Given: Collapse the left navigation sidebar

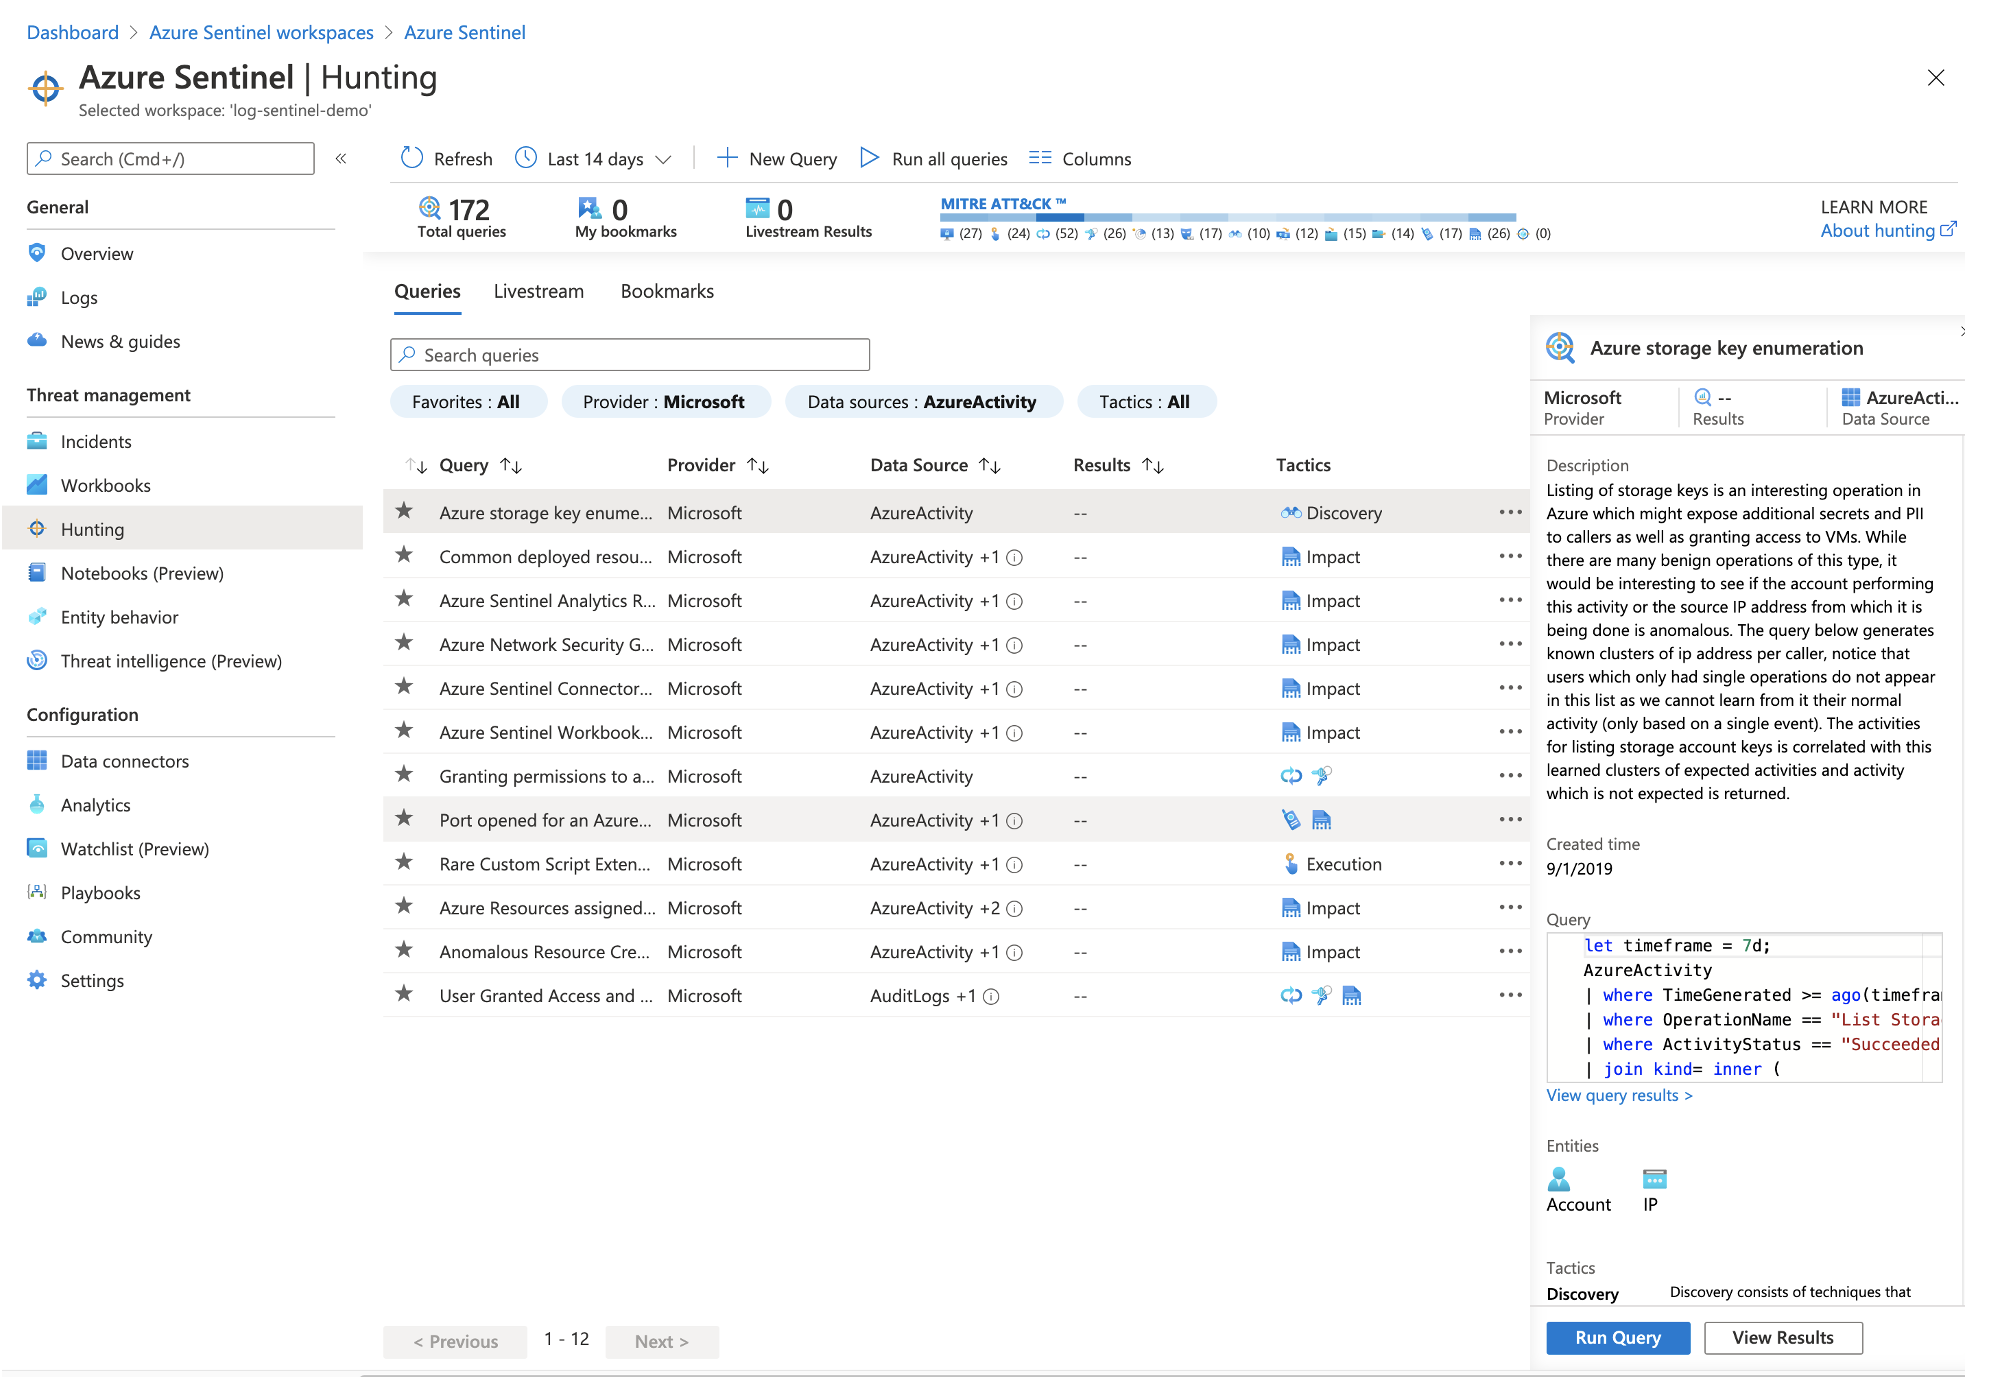Looking at the screenshot, I should pos(341,158).
